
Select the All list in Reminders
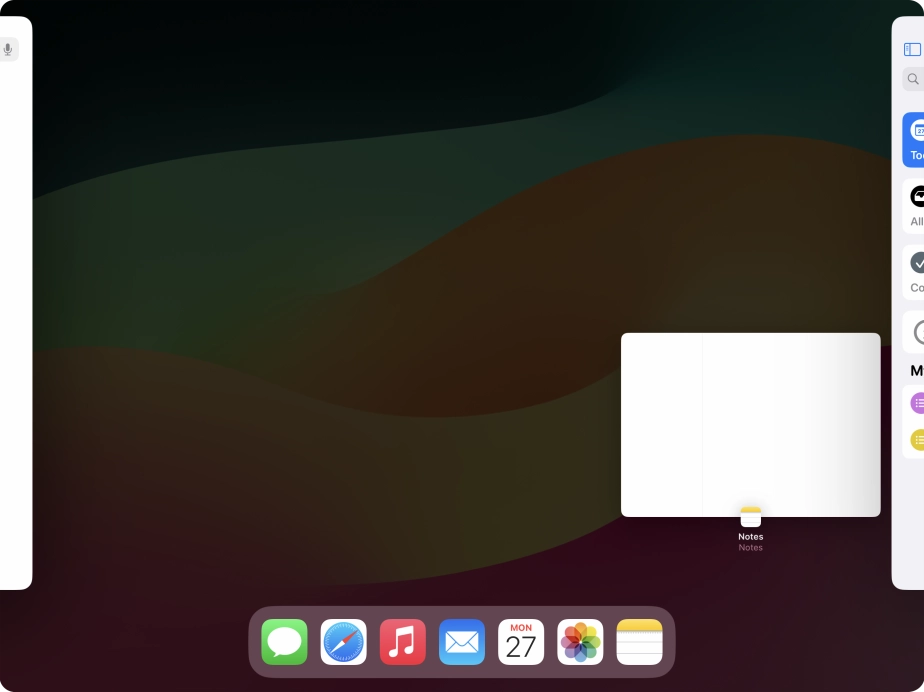tap(913, 206)
